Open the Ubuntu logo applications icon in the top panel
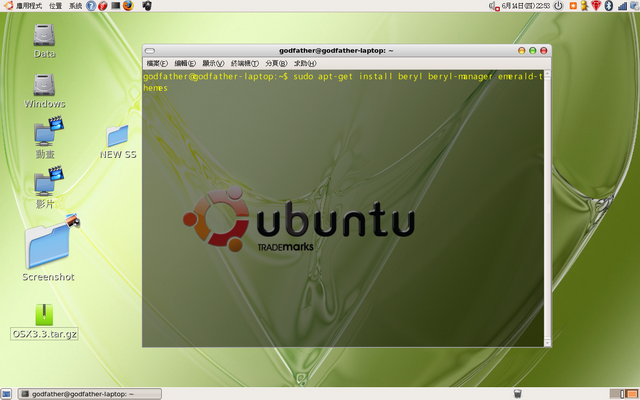The width and height of the screenshot is (640, 400). 8,6
